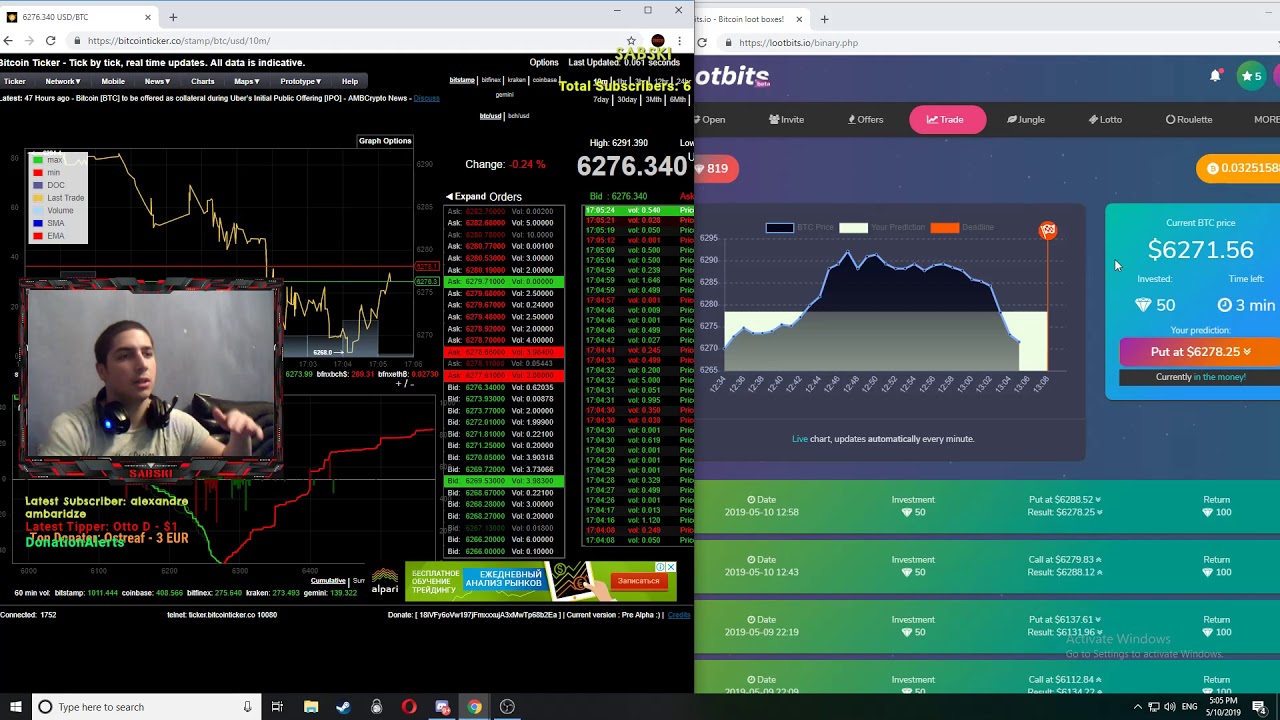This screenshot has height=720, width=1280.
Task: Open Opera browser from the taskbar
Action: (409, 707)
